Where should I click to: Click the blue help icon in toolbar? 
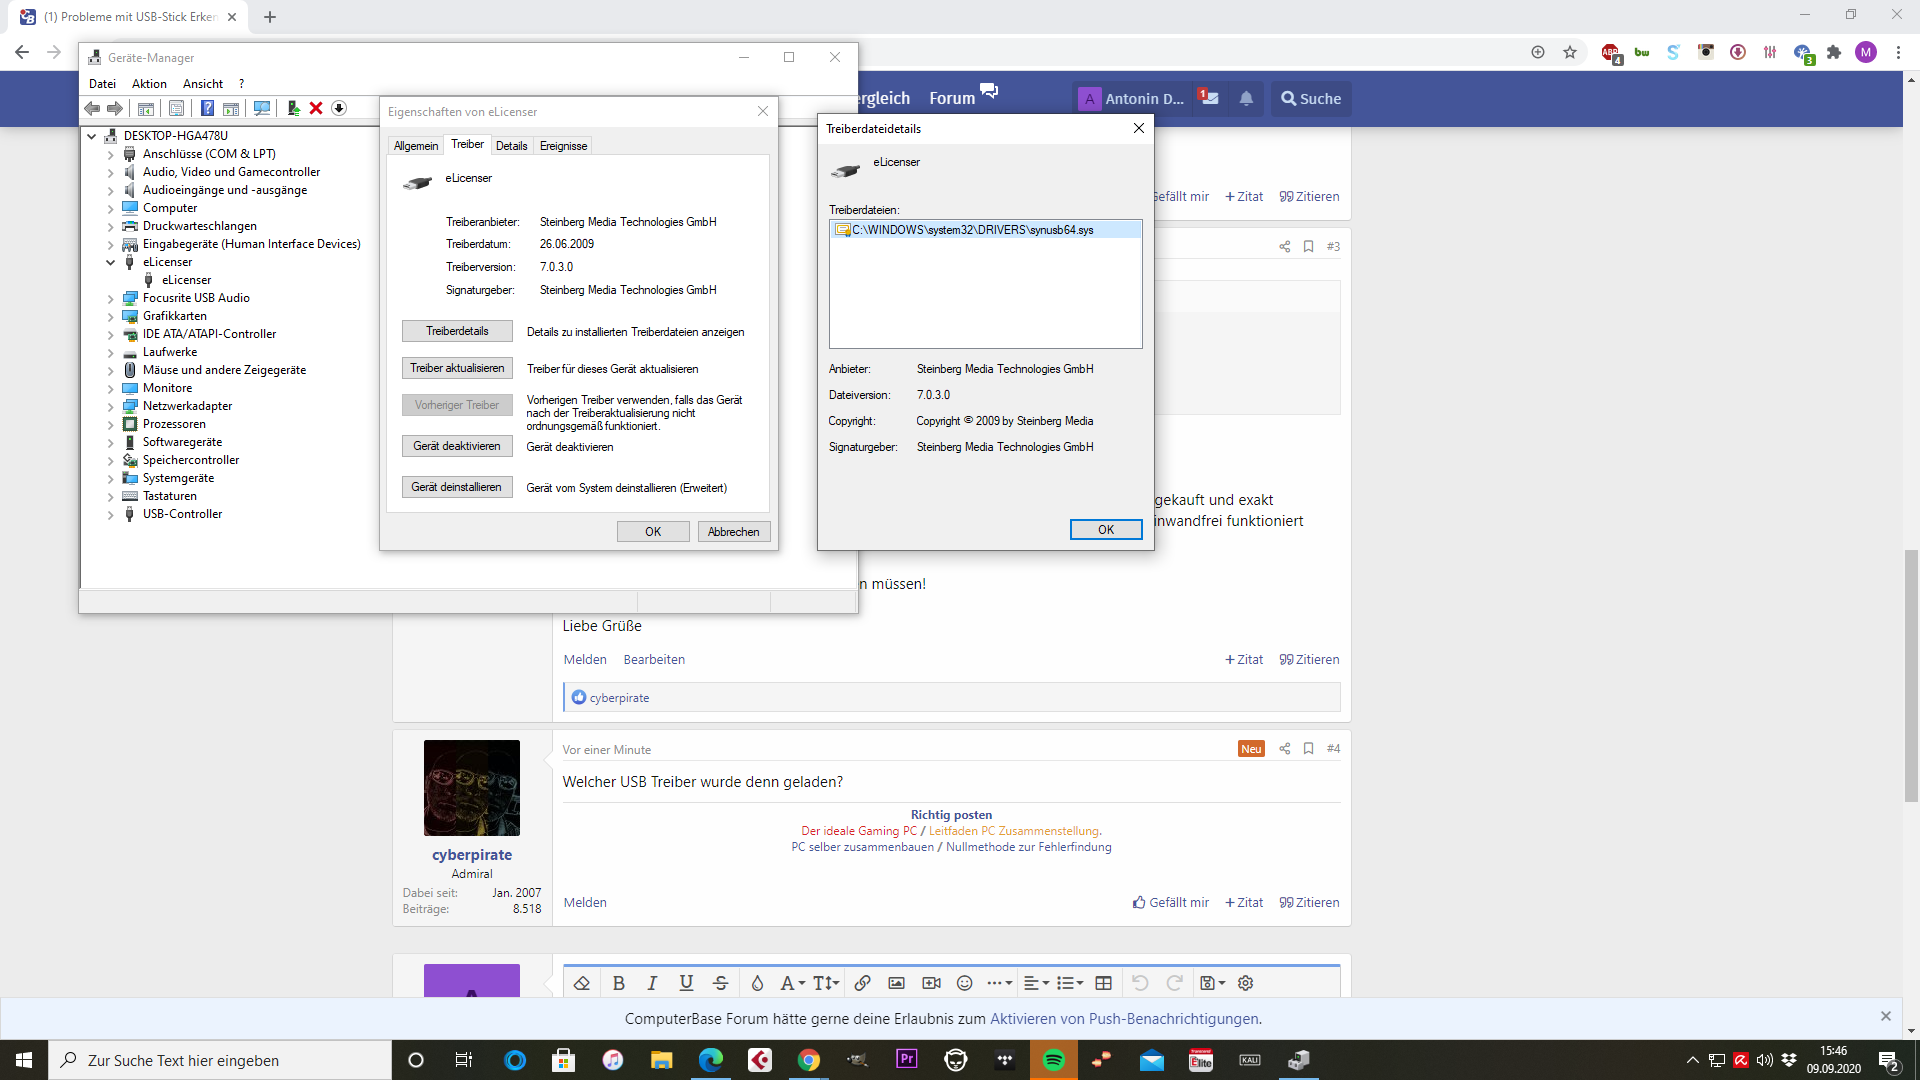(207, 108)
